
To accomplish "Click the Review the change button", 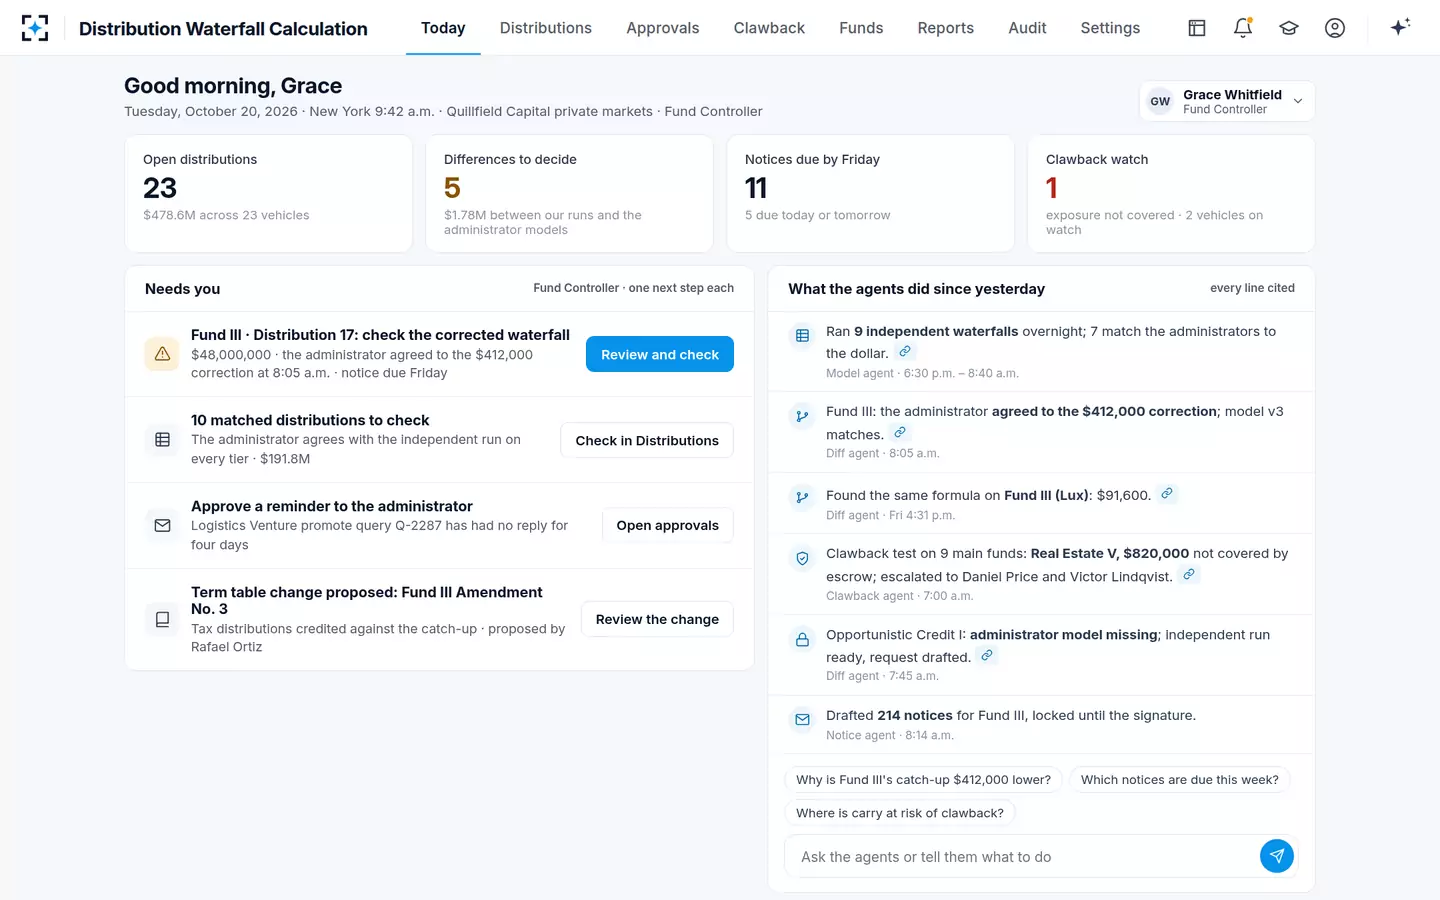I will point(657,619).
